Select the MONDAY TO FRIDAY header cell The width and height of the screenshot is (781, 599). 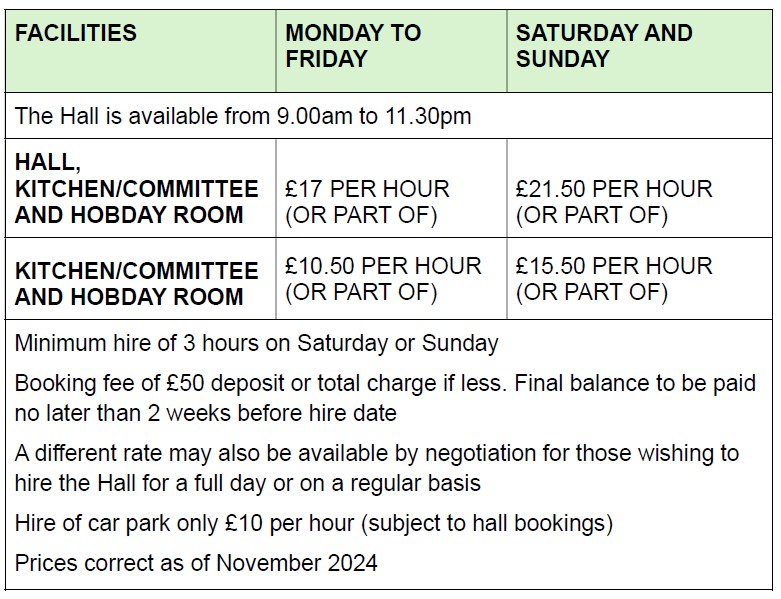coord(353,46)
